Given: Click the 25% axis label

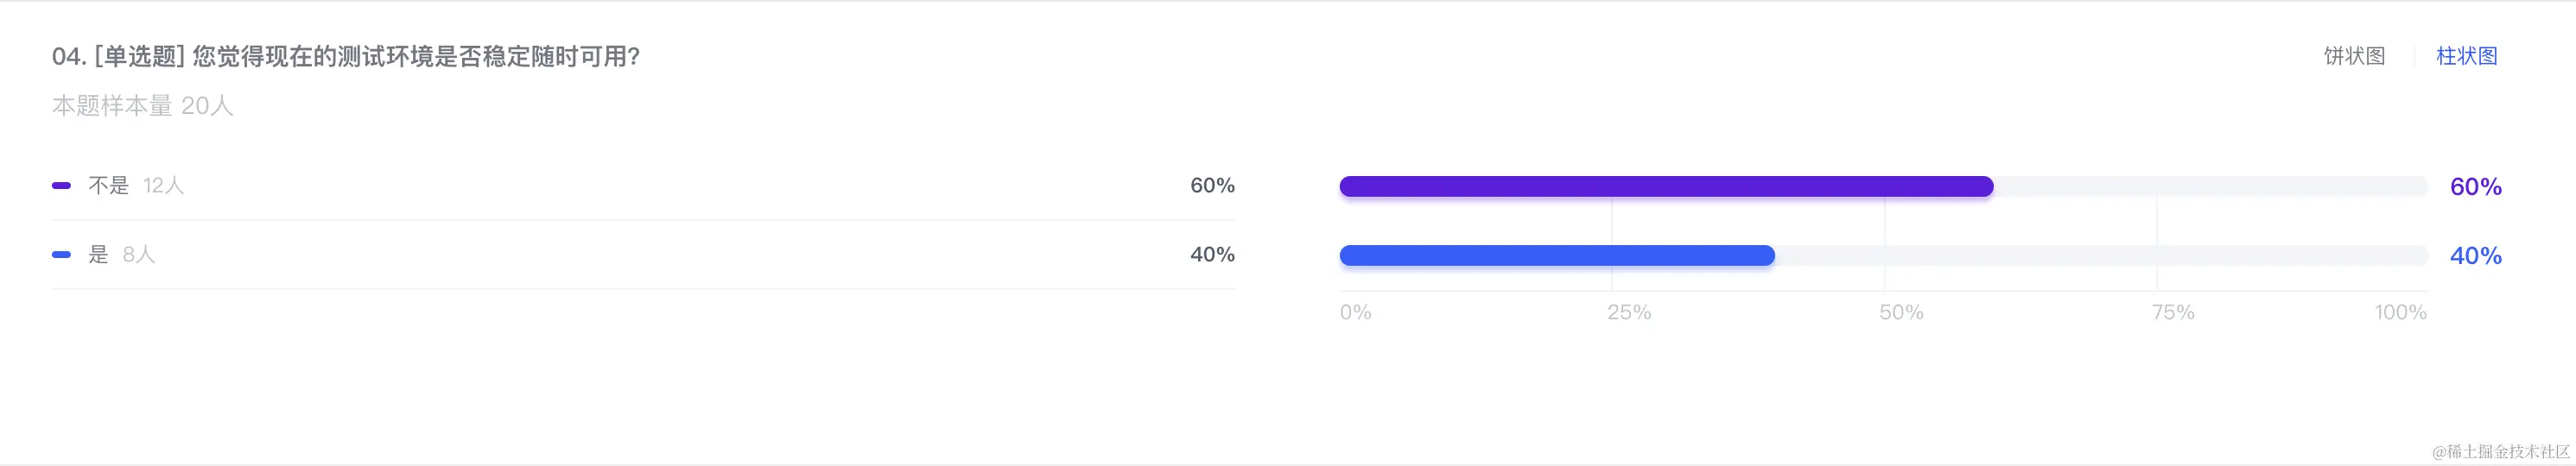Looking at the screenshot, I should [x=1629, y=313].
